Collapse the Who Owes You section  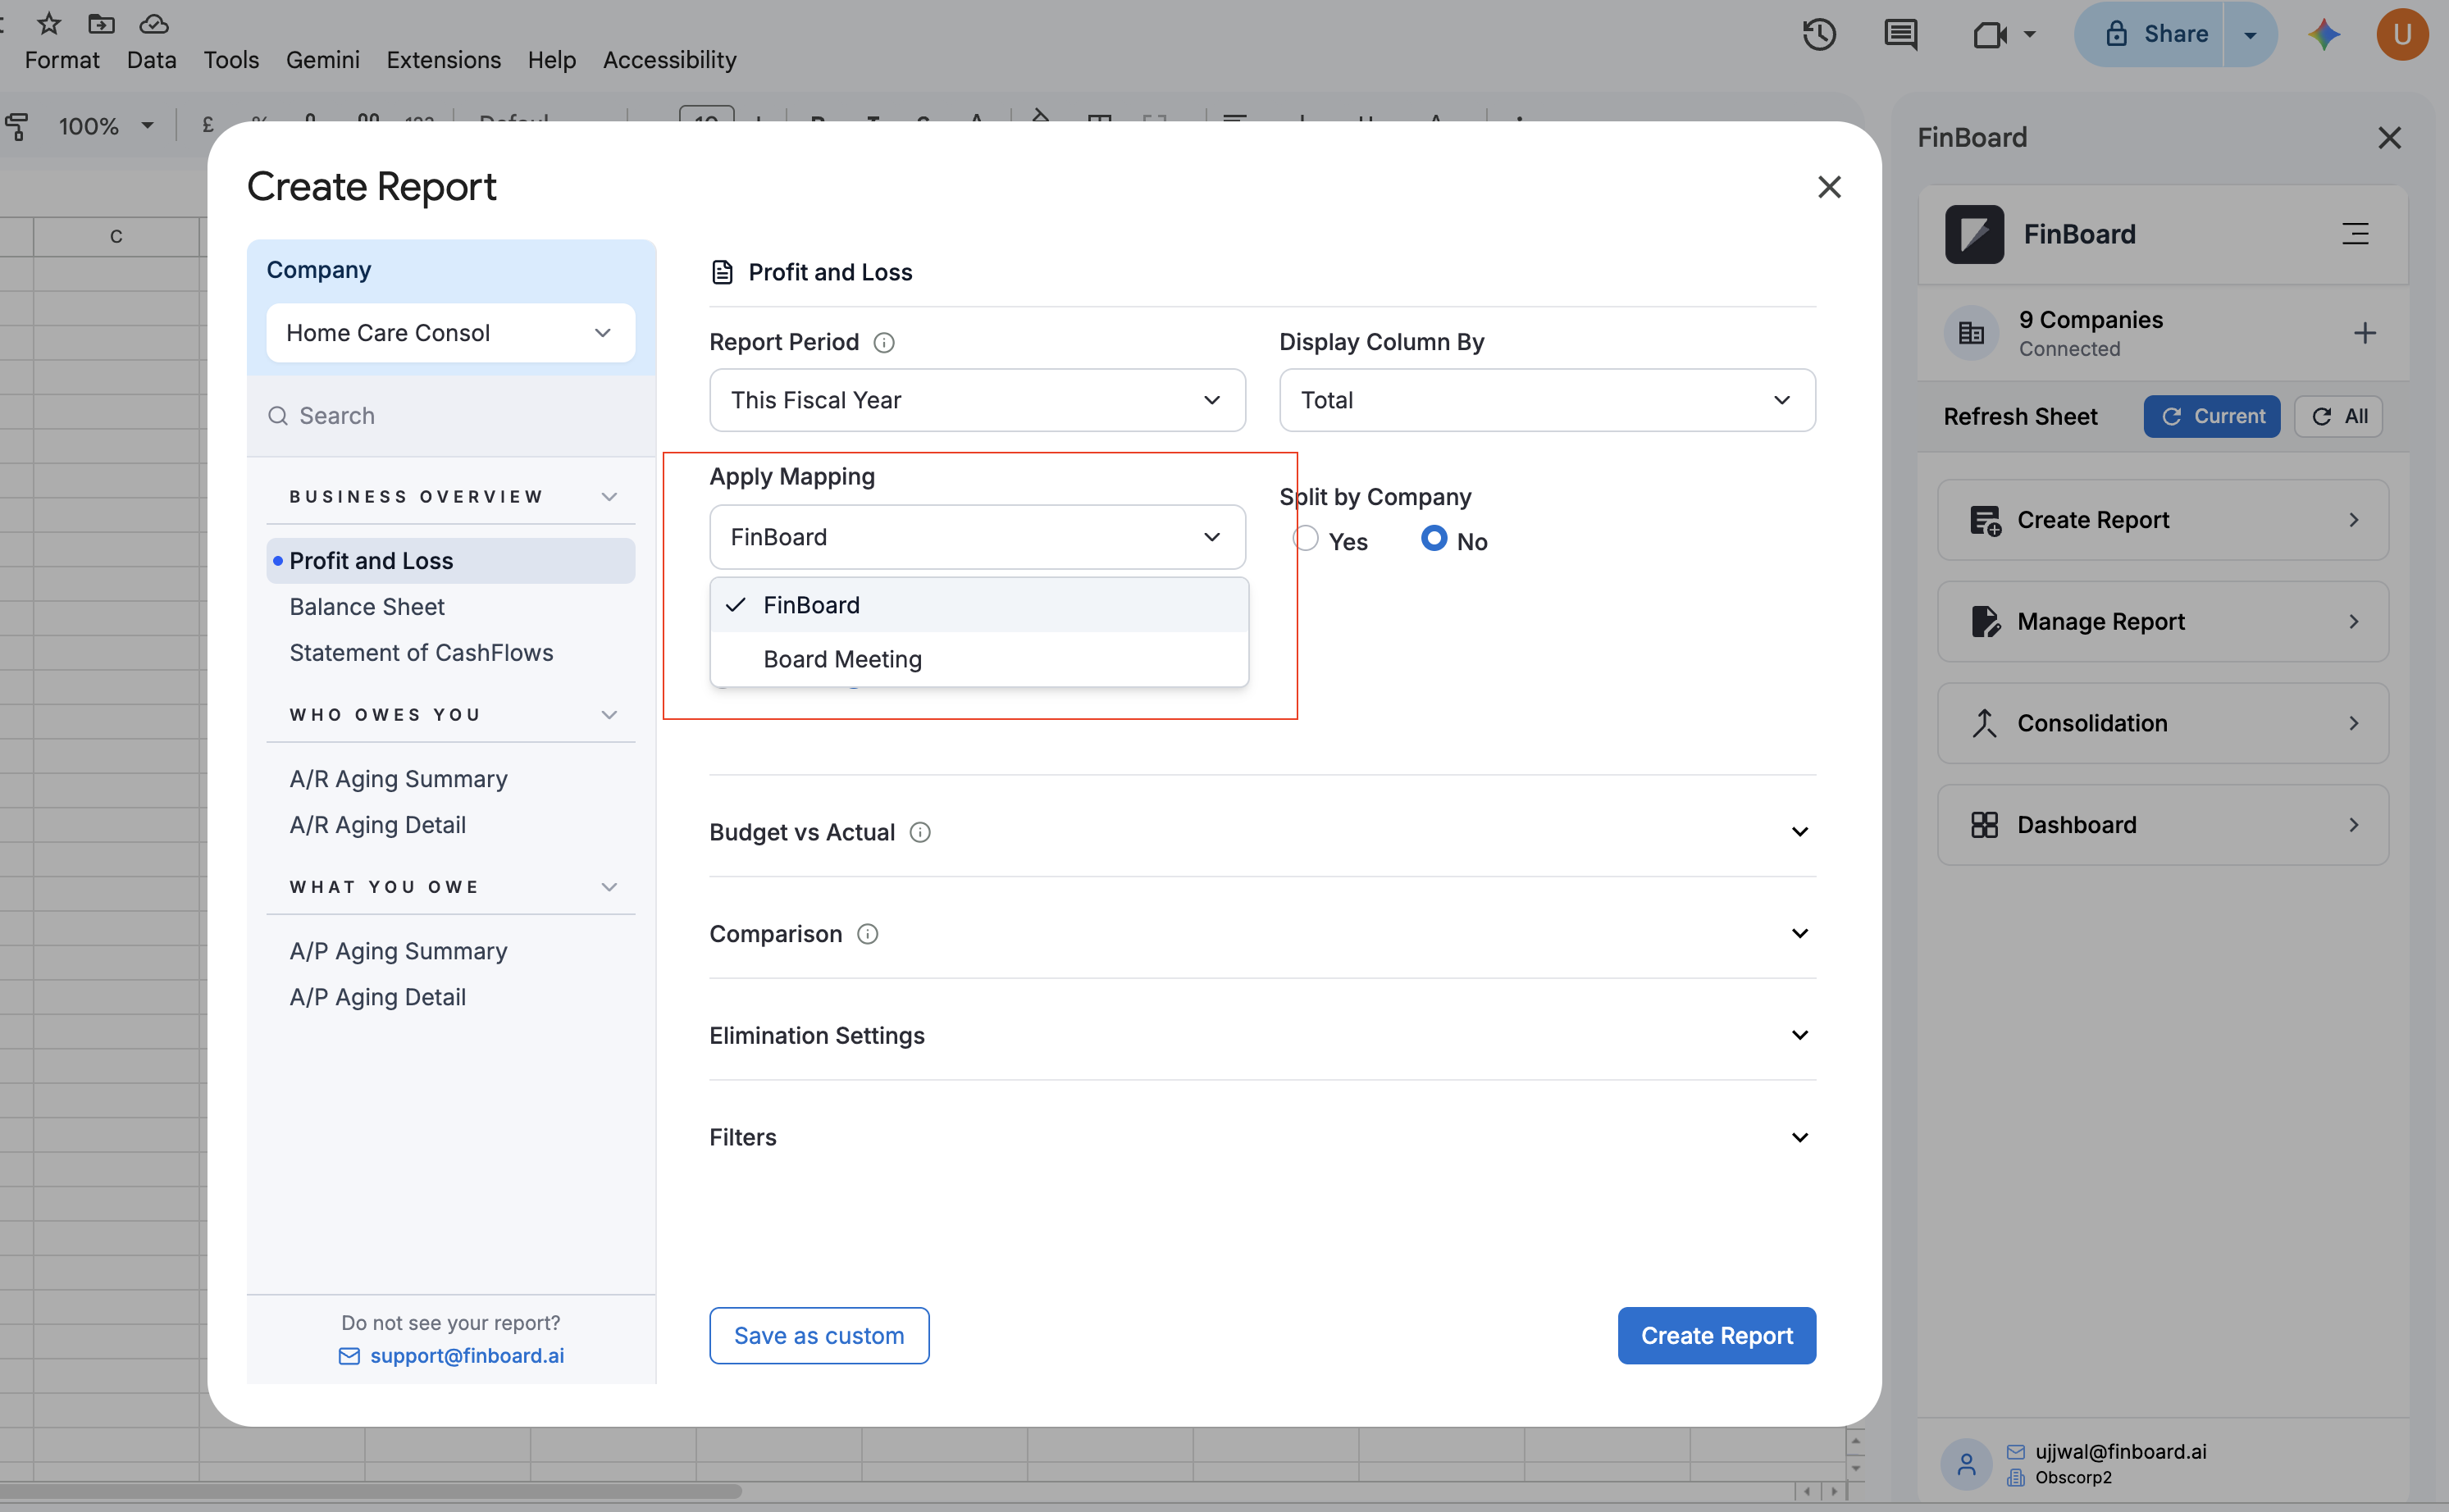tap(609, 715)
